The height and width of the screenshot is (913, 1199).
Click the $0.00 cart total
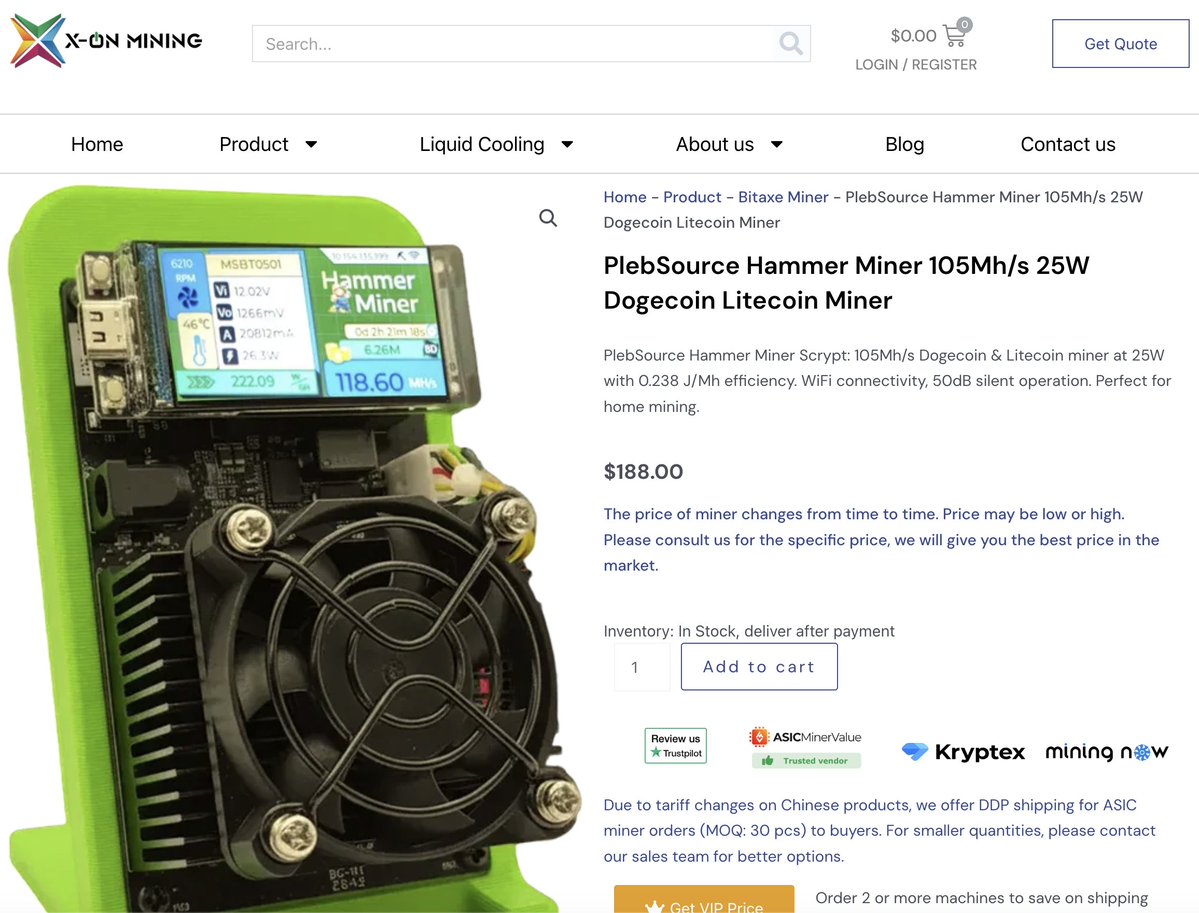913,35
